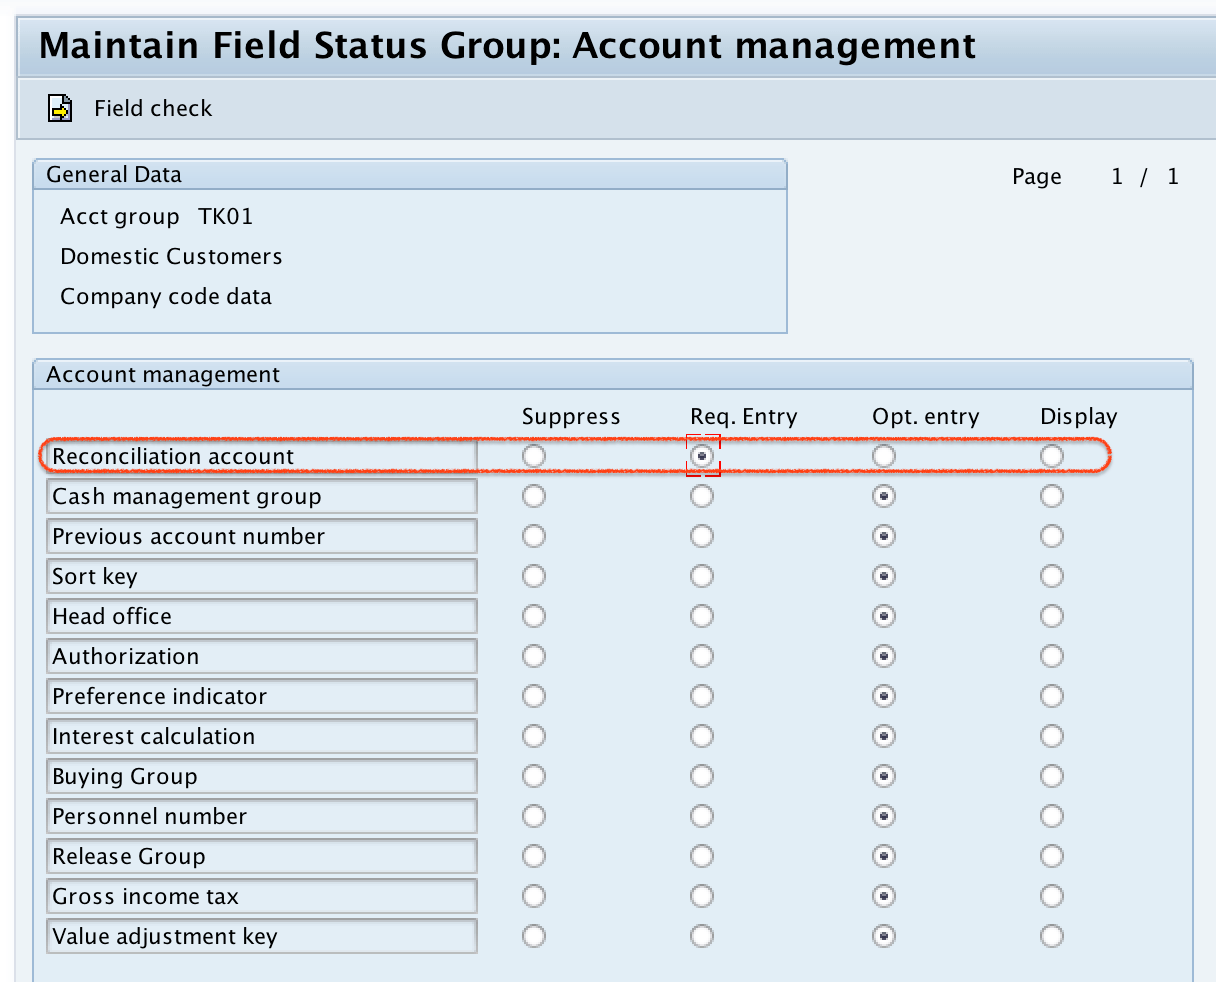Set Value adjustment key to Req. Entry

click(x=701, y=935)
